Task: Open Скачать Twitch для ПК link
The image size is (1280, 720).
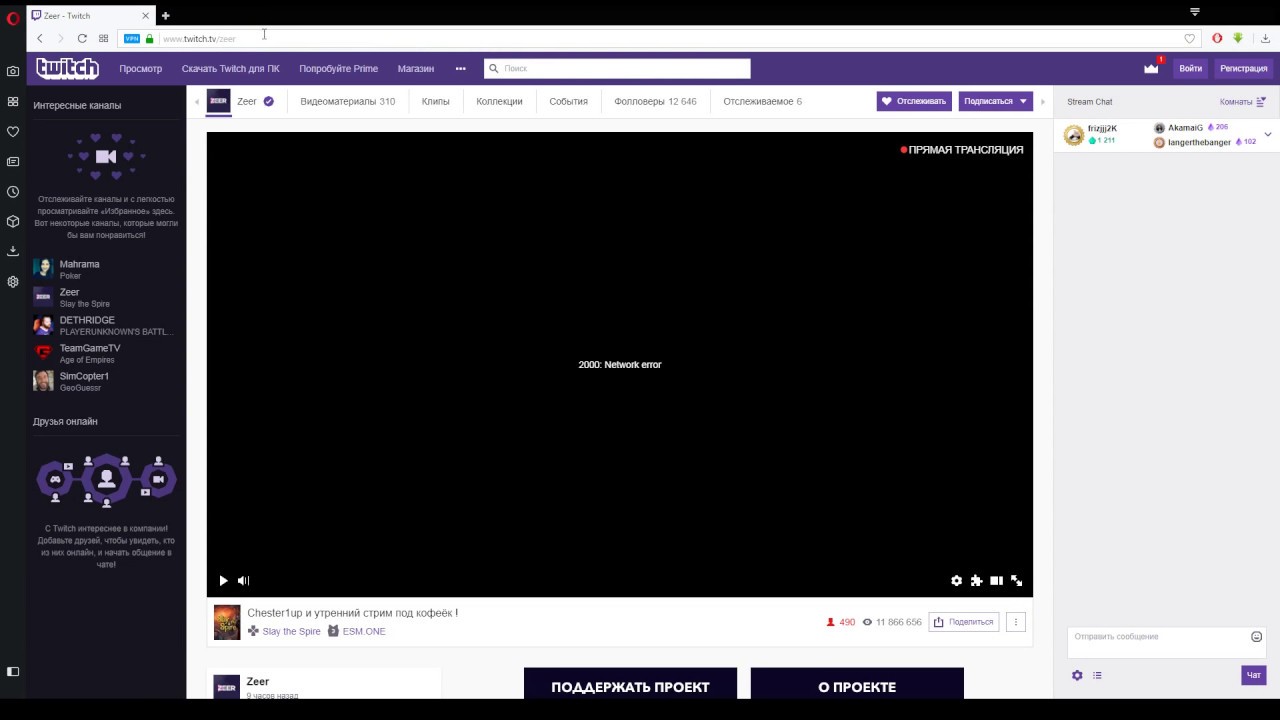Action: (x=231, y=69)
